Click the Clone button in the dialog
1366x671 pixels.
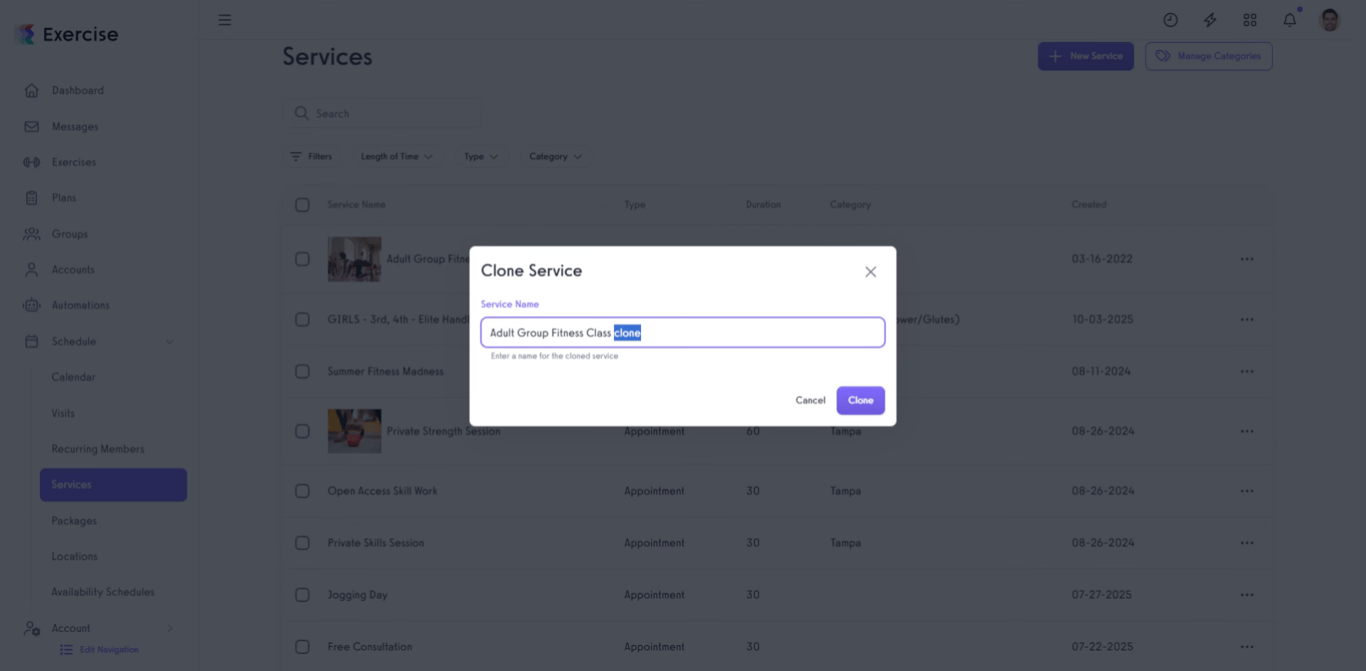860,399
